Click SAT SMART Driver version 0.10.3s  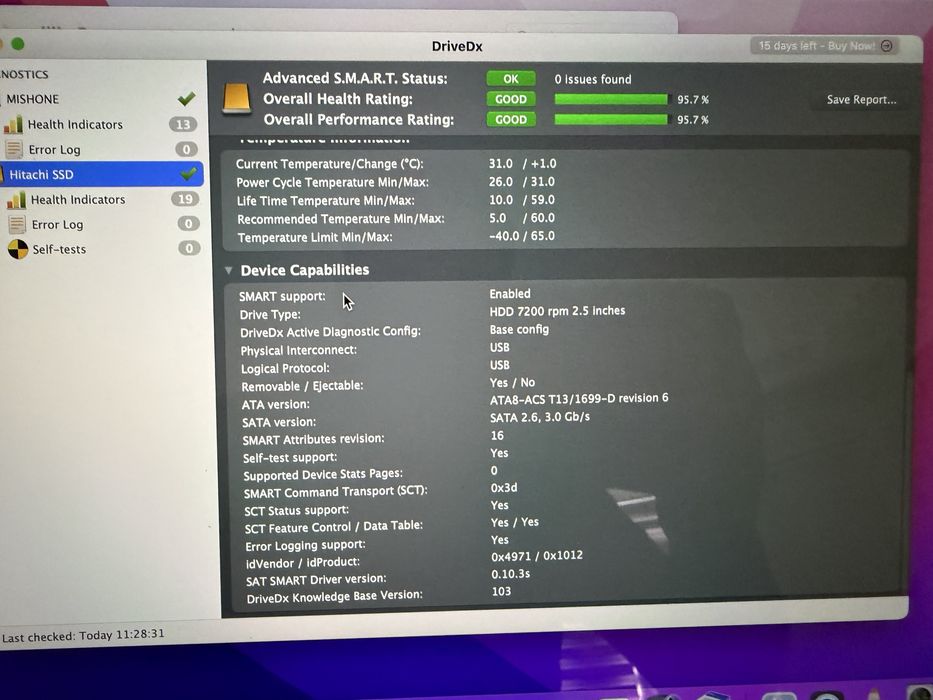click(511, 574)
